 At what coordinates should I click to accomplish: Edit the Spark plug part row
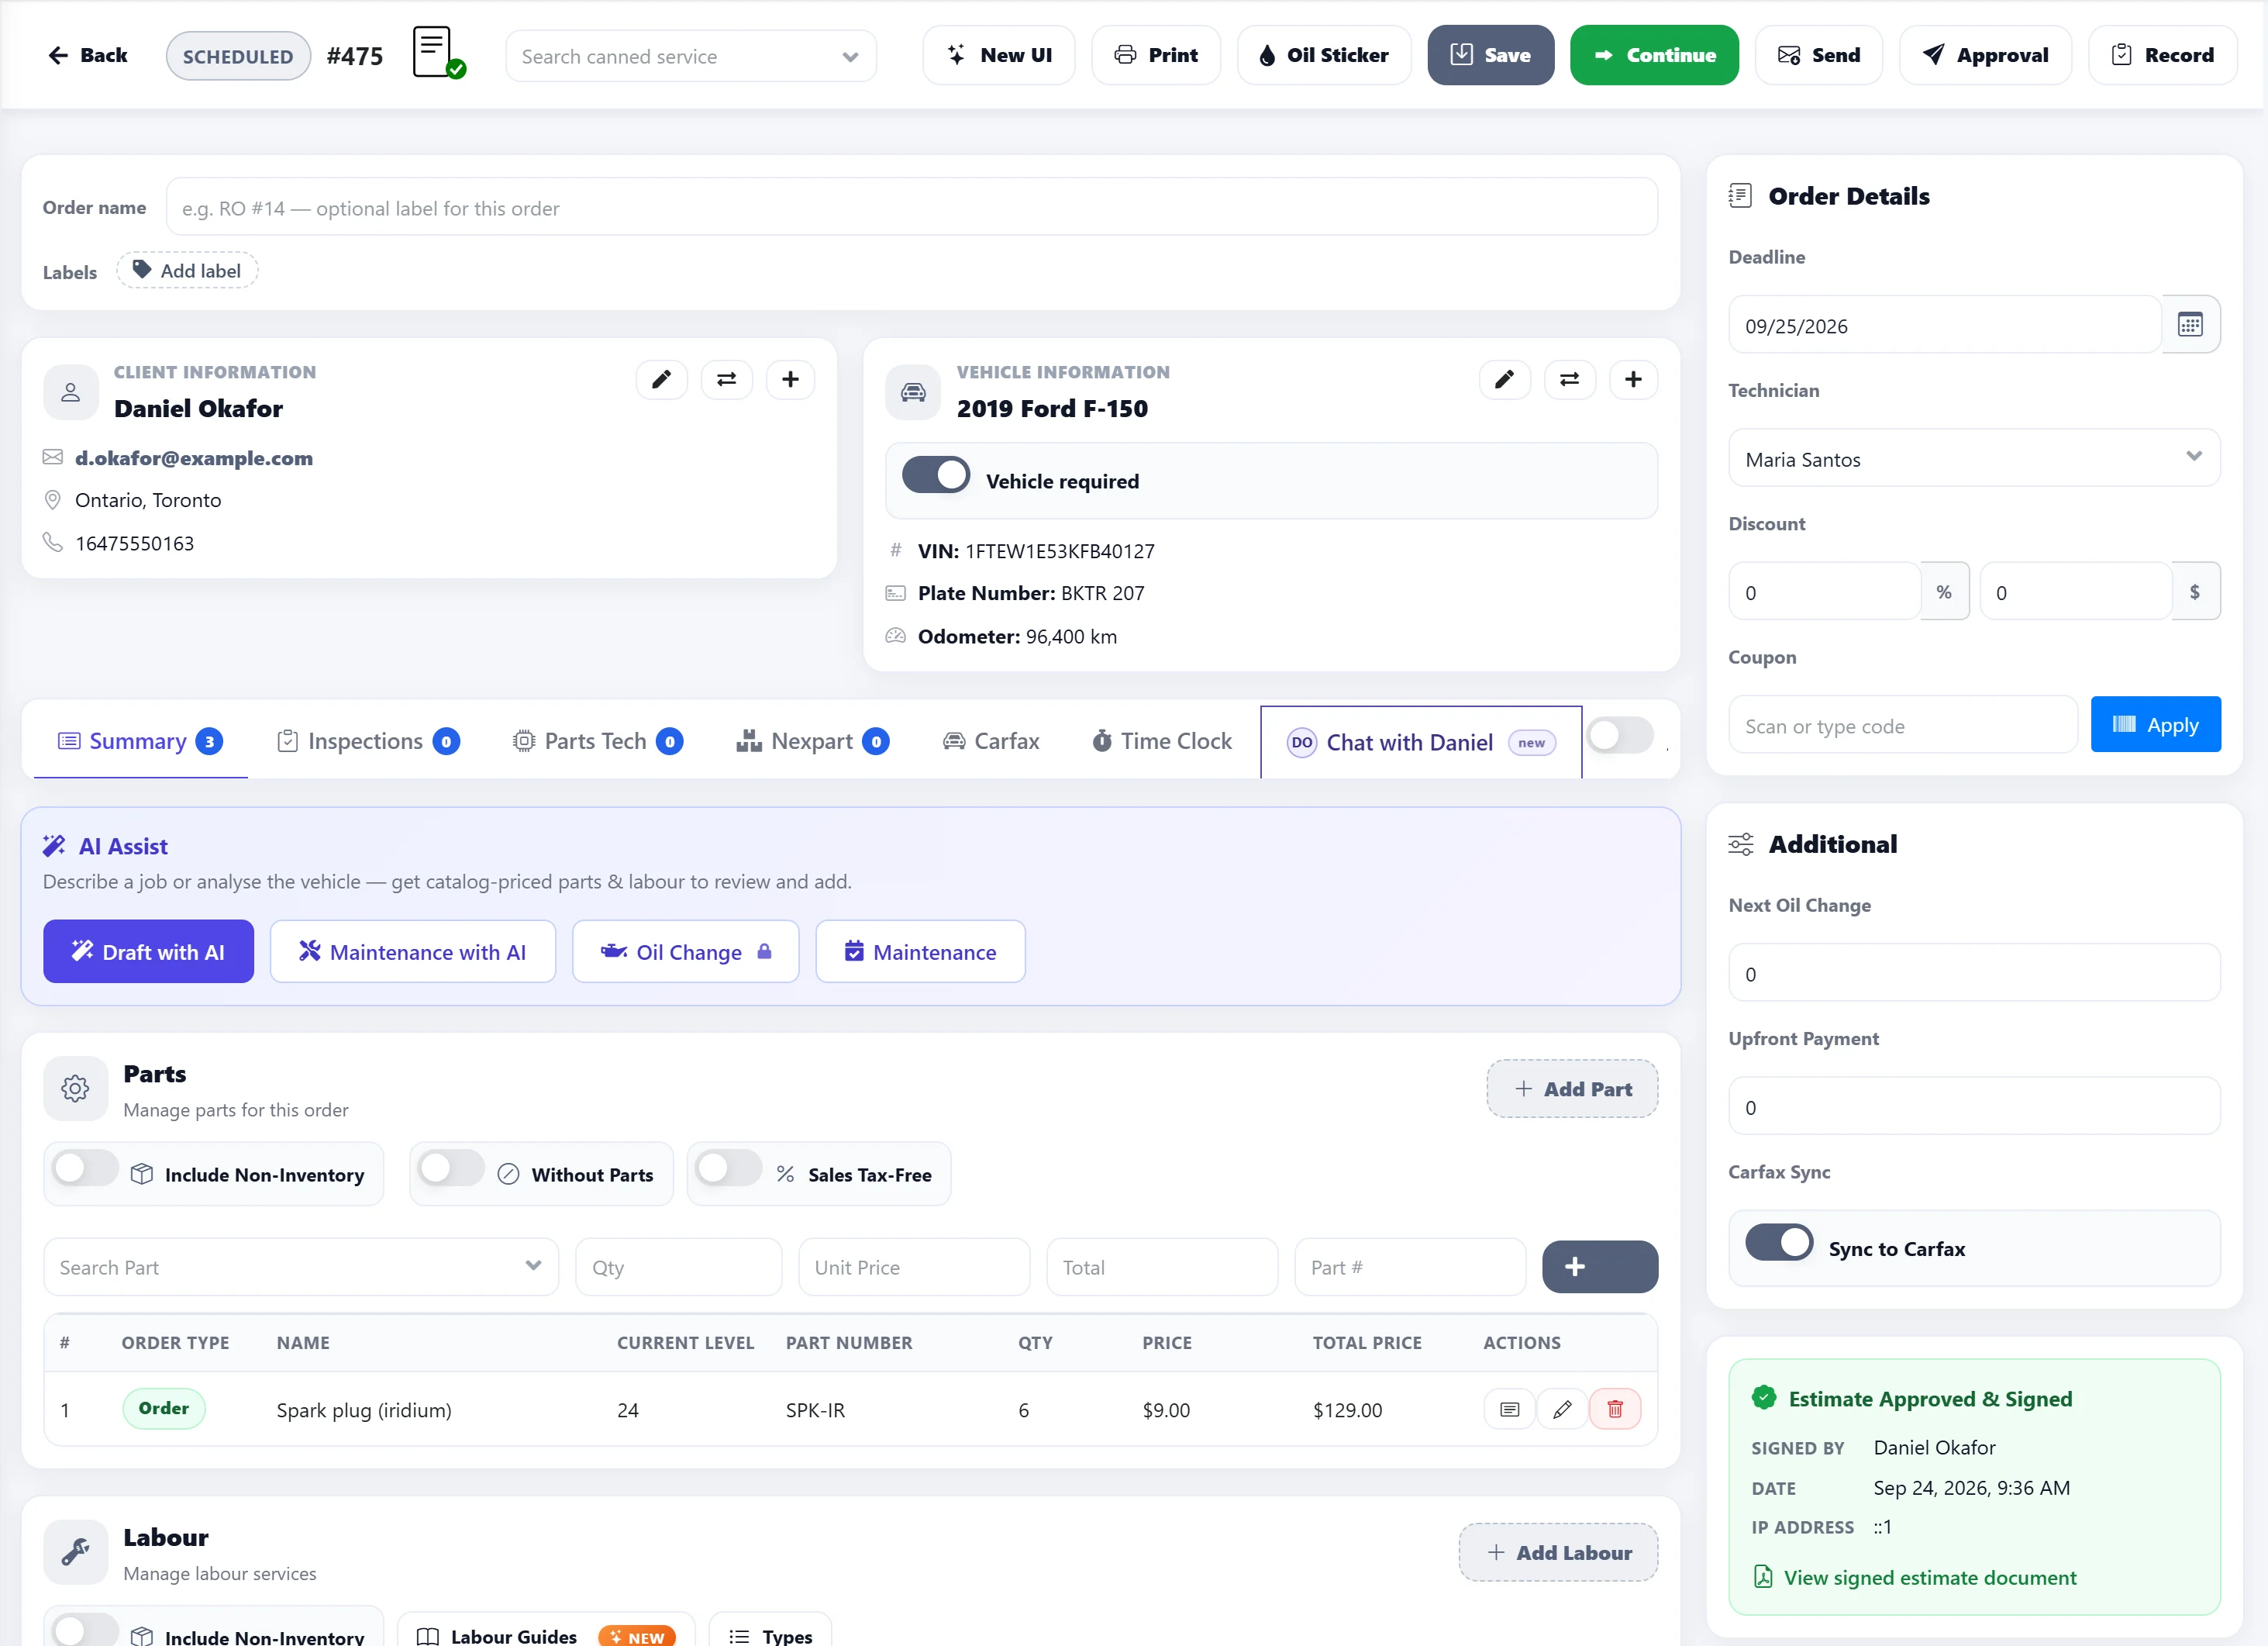1562,1409
